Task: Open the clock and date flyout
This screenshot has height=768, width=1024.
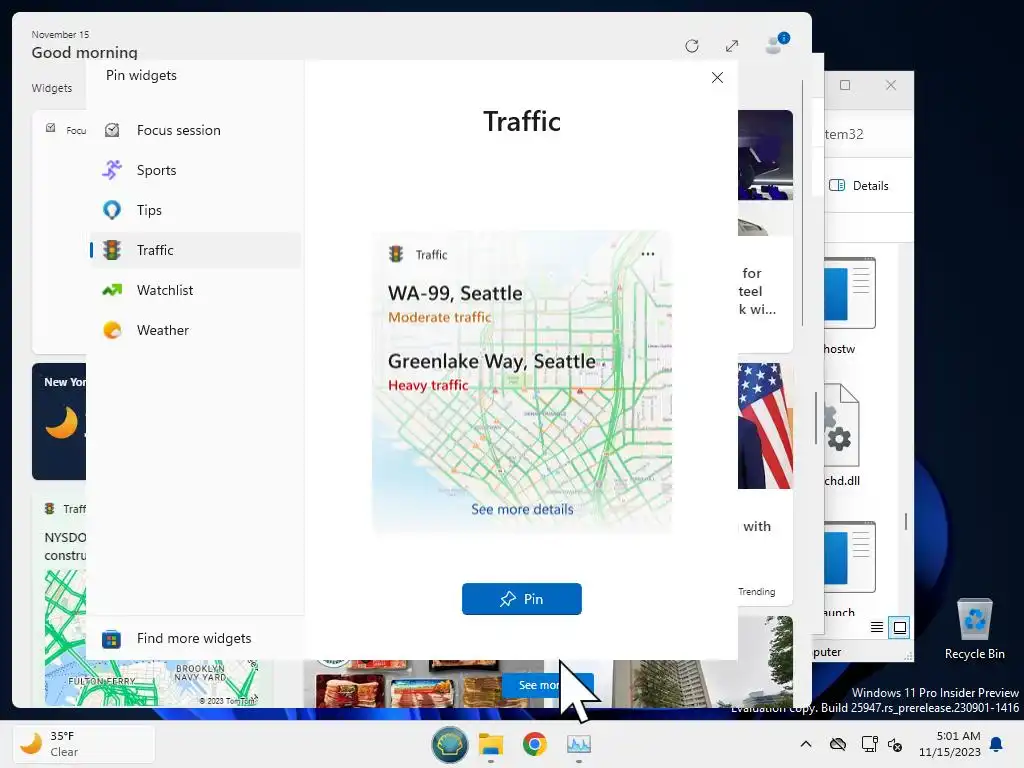Action: [950, 744]
